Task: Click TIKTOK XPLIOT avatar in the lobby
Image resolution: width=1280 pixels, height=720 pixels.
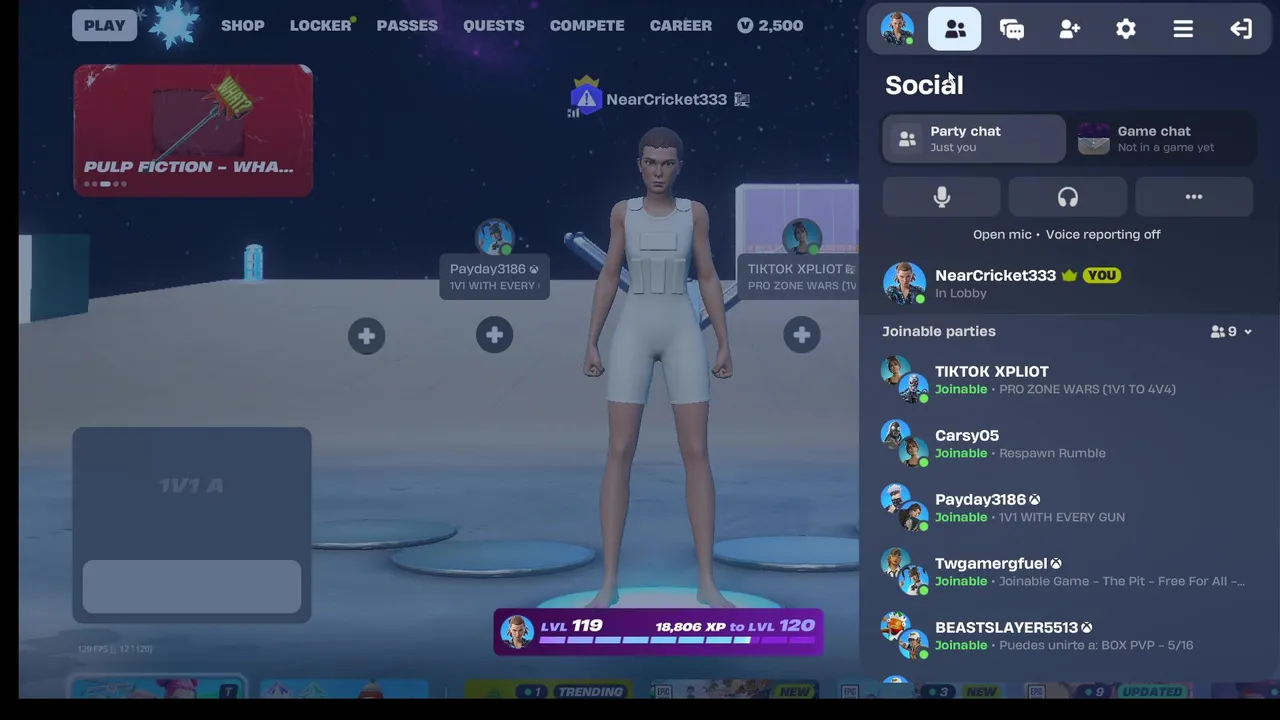Action: [801, 239]
